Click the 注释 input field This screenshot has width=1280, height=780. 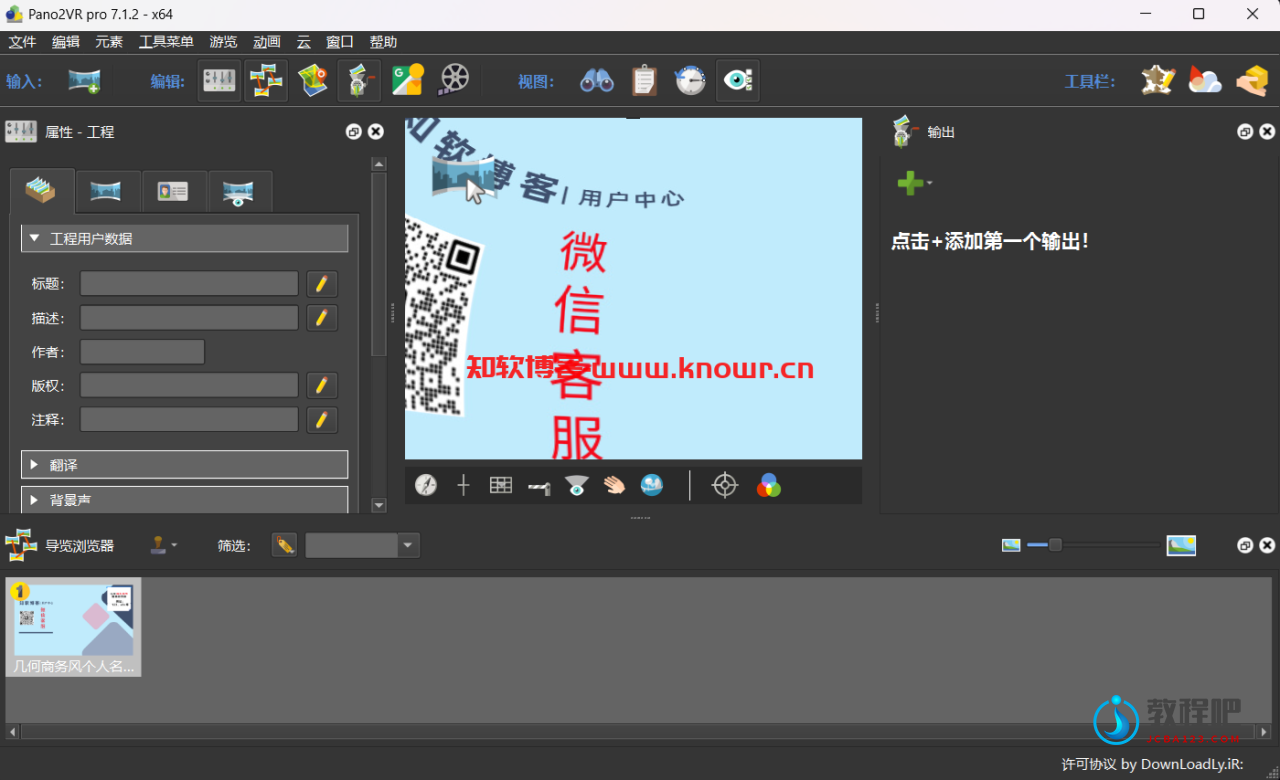189,420
